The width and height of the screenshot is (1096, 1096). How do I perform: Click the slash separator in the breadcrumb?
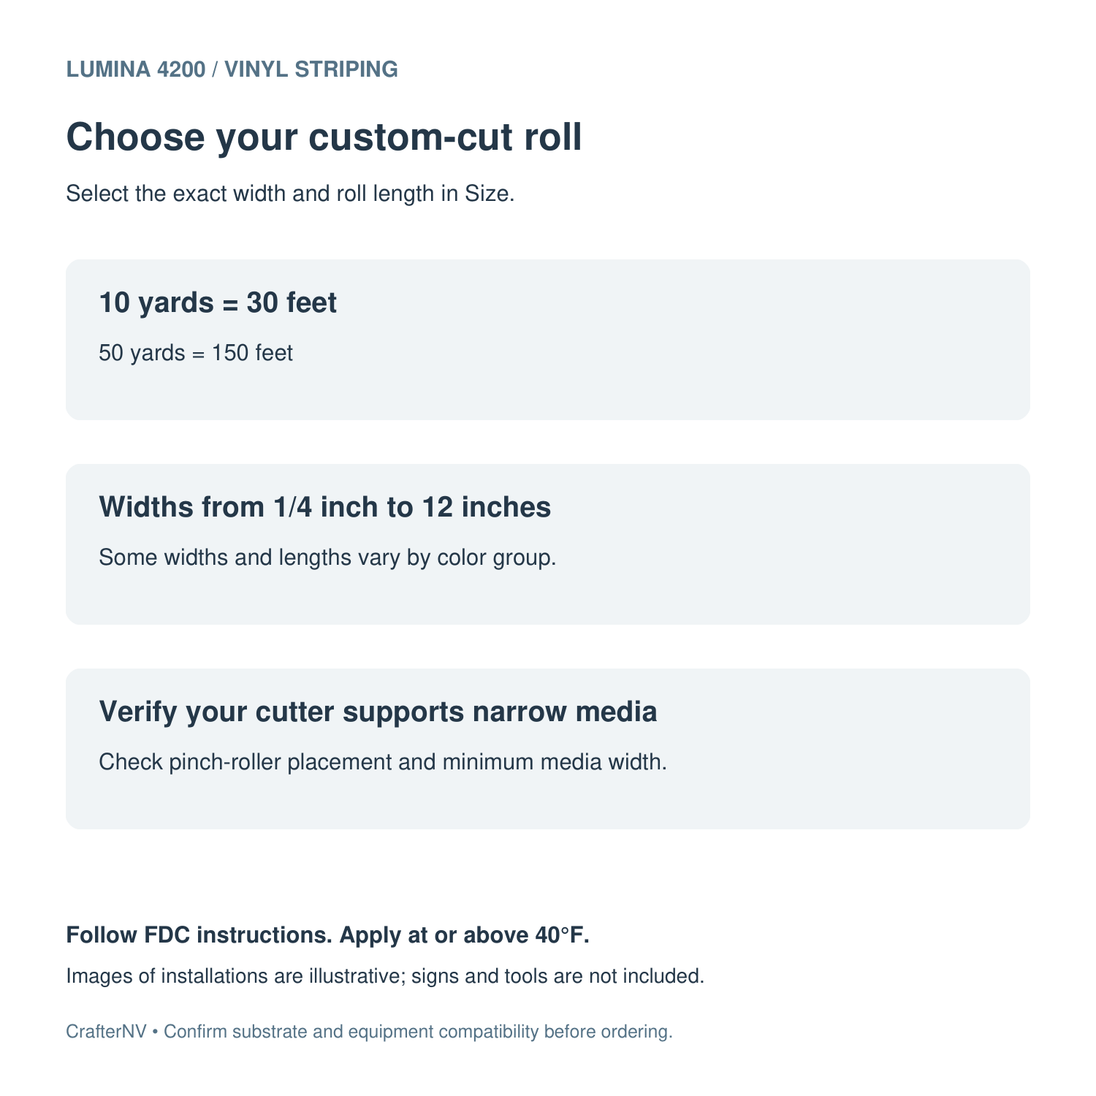(215, 69)
